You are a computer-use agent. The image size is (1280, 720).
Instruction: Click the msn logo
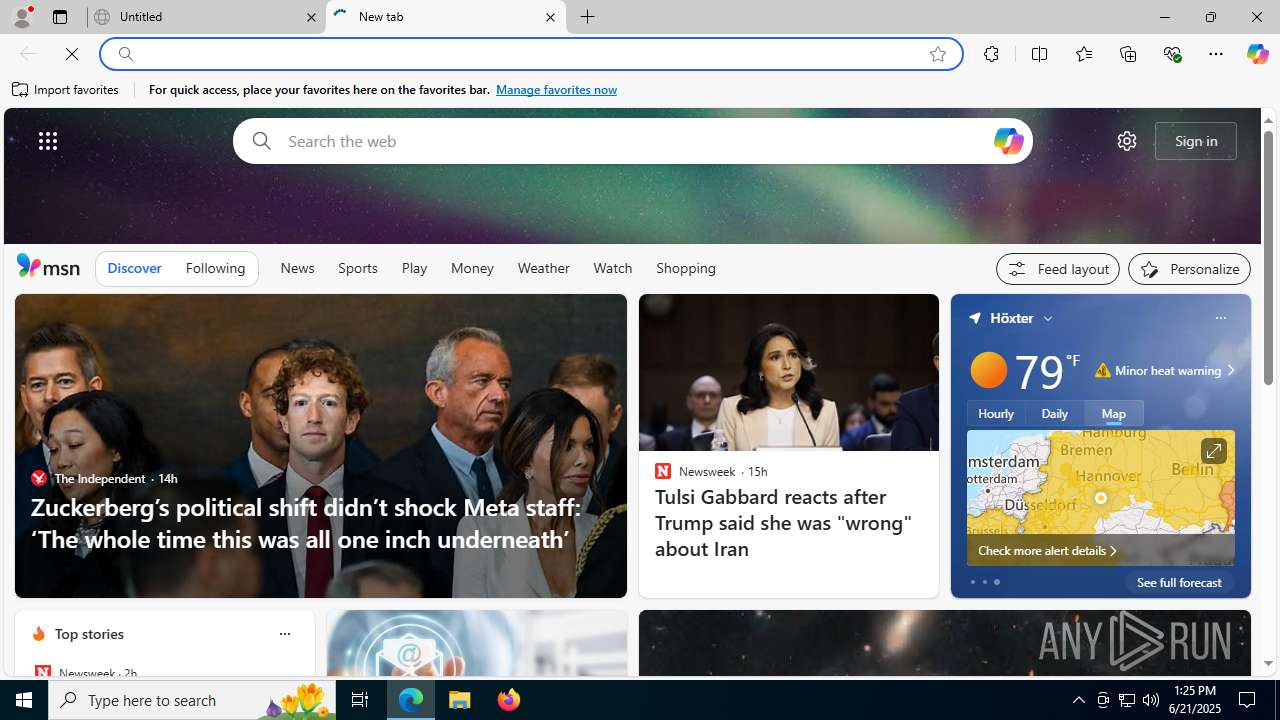48,267
